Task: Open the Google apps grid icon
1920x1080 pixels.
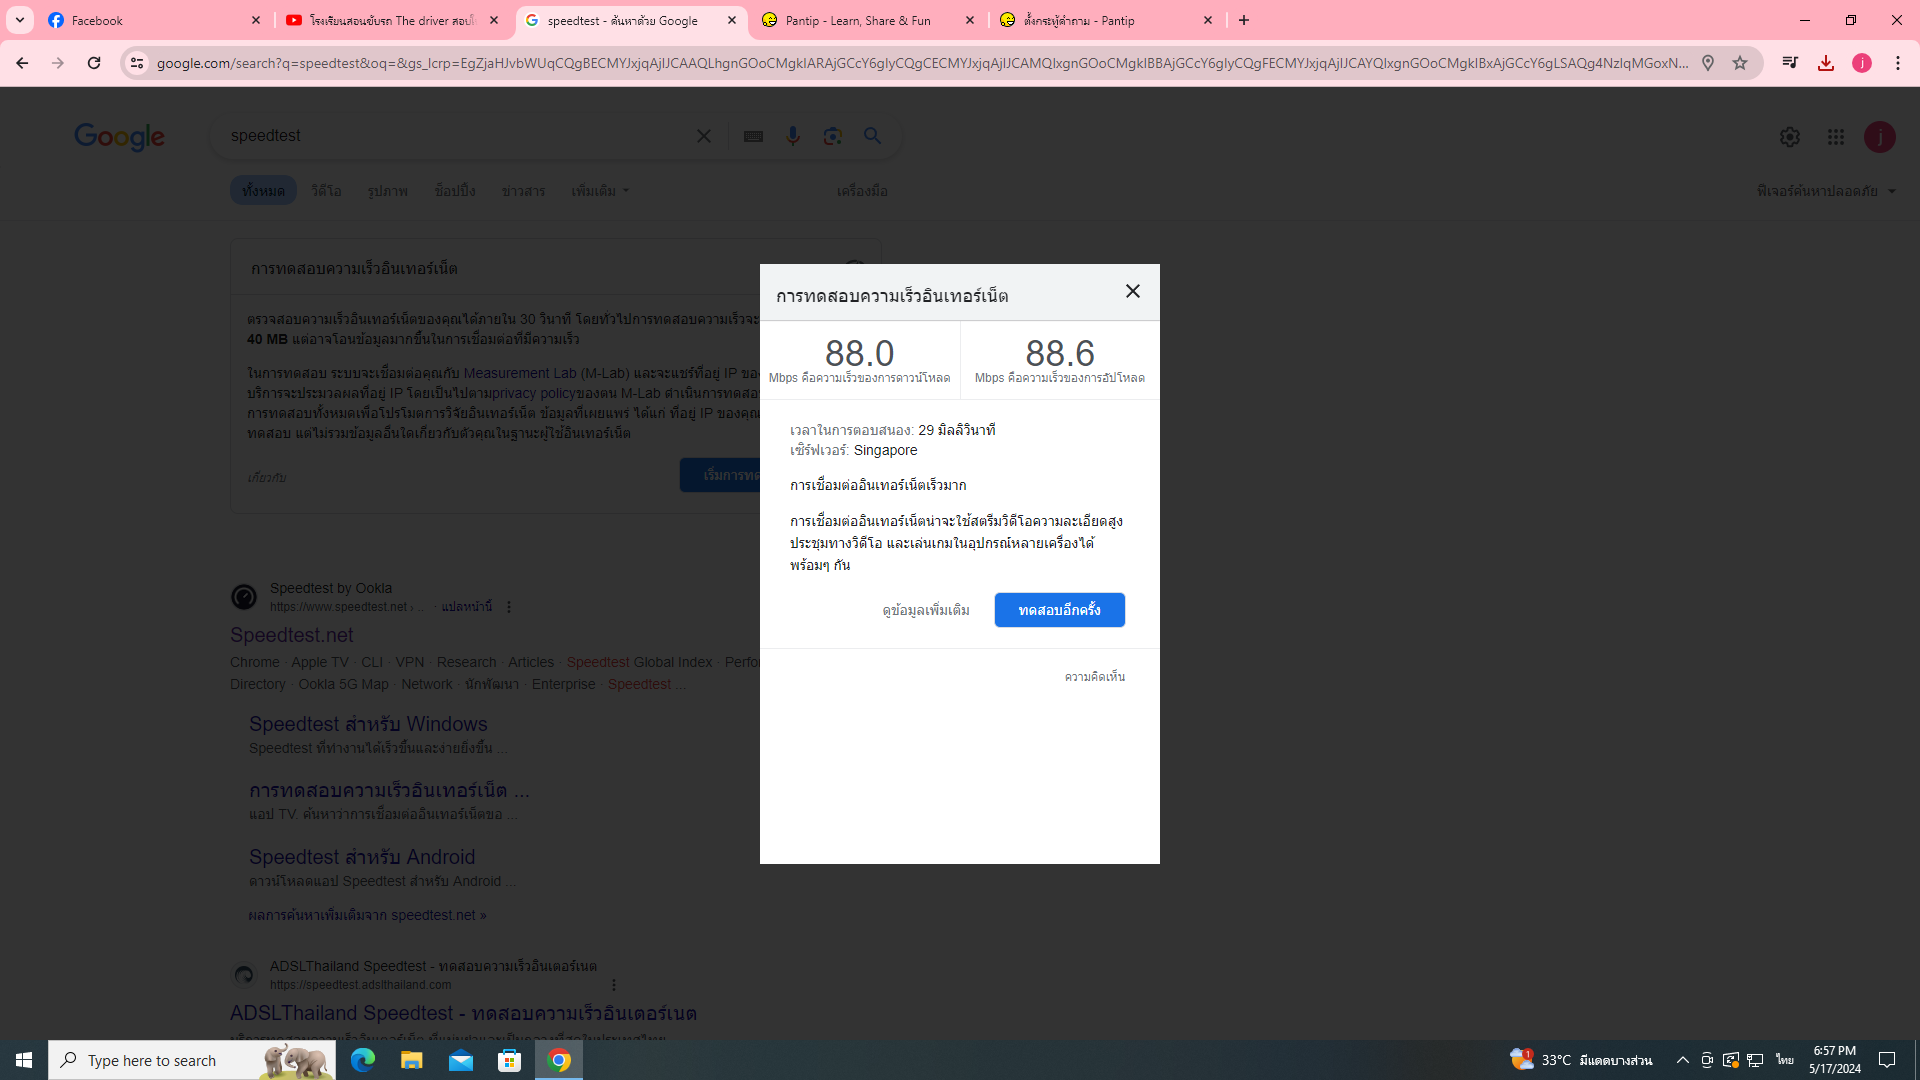Action: point(1835,137)
